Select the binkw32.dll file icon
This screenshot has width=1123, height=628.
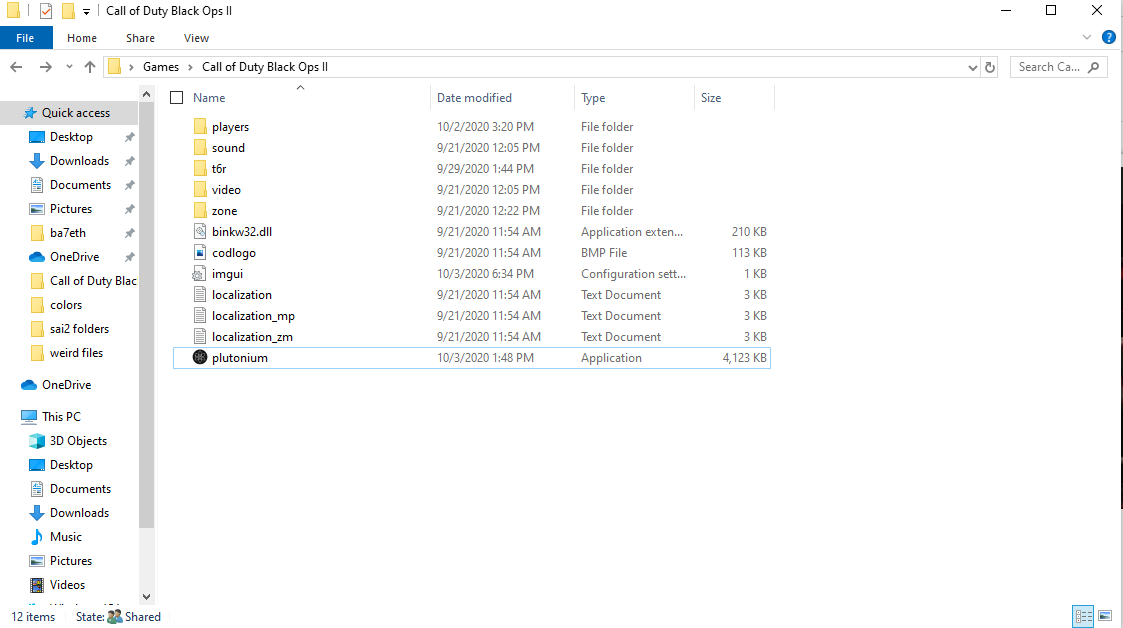200,232
